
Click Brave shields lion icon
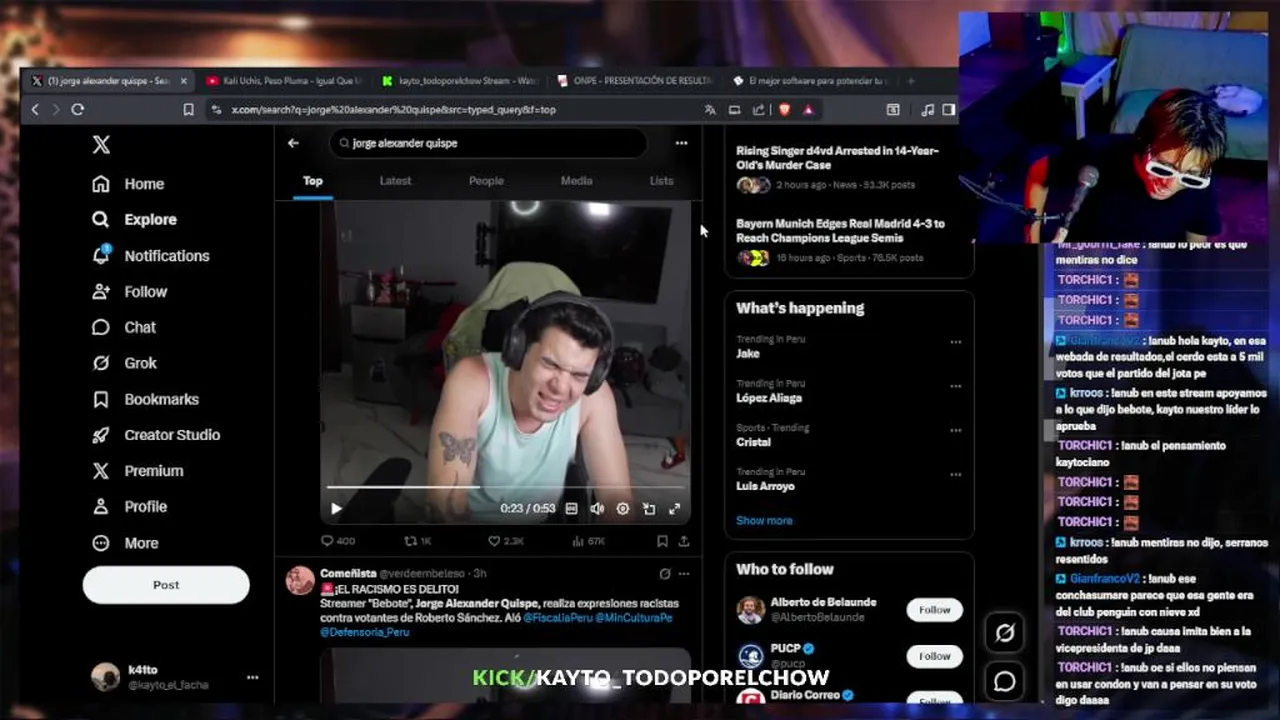point(784,110)
